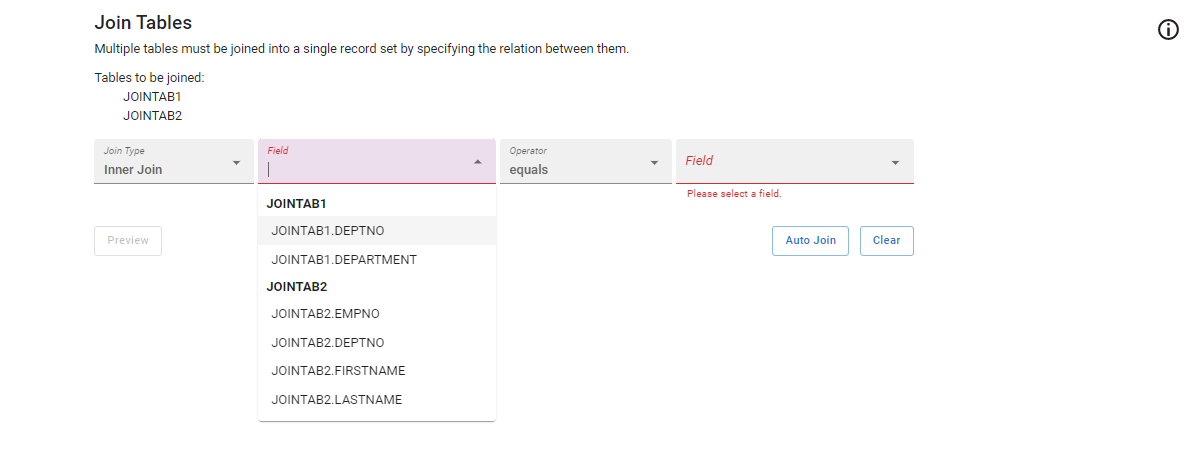The height and width of the screenshot is (452, 1191).
Task: Select JOINTAB2.LASTNAME field
Action: click(x=377, y=400)
